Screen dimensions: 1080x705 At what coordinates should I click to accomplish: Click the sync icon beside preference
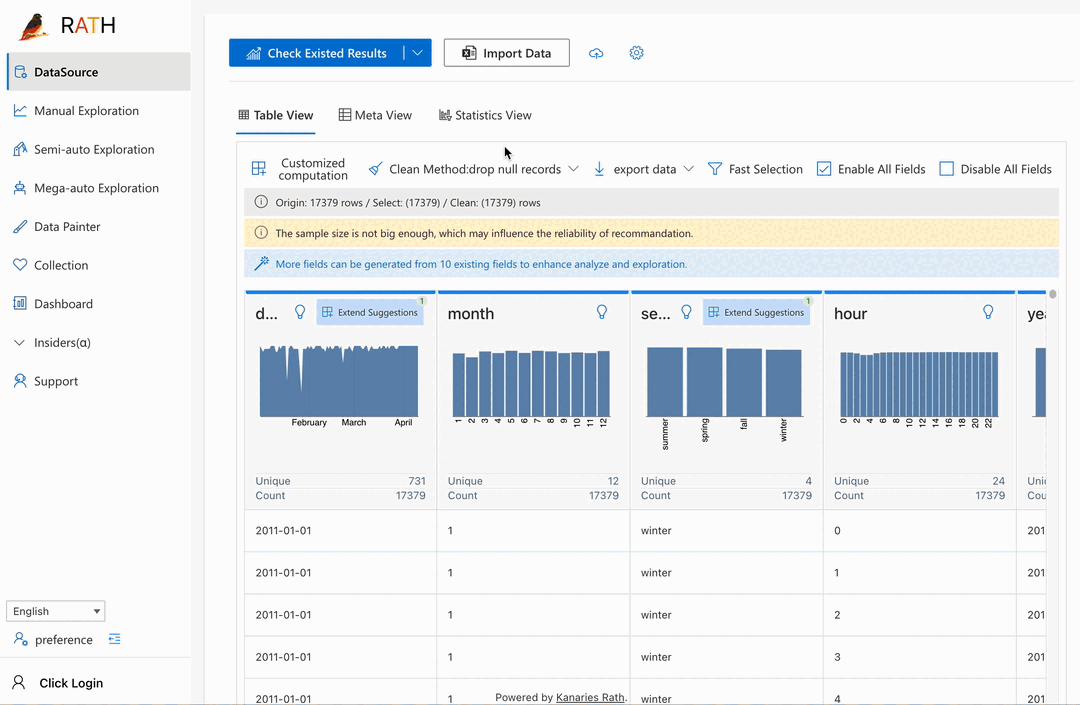114,639
